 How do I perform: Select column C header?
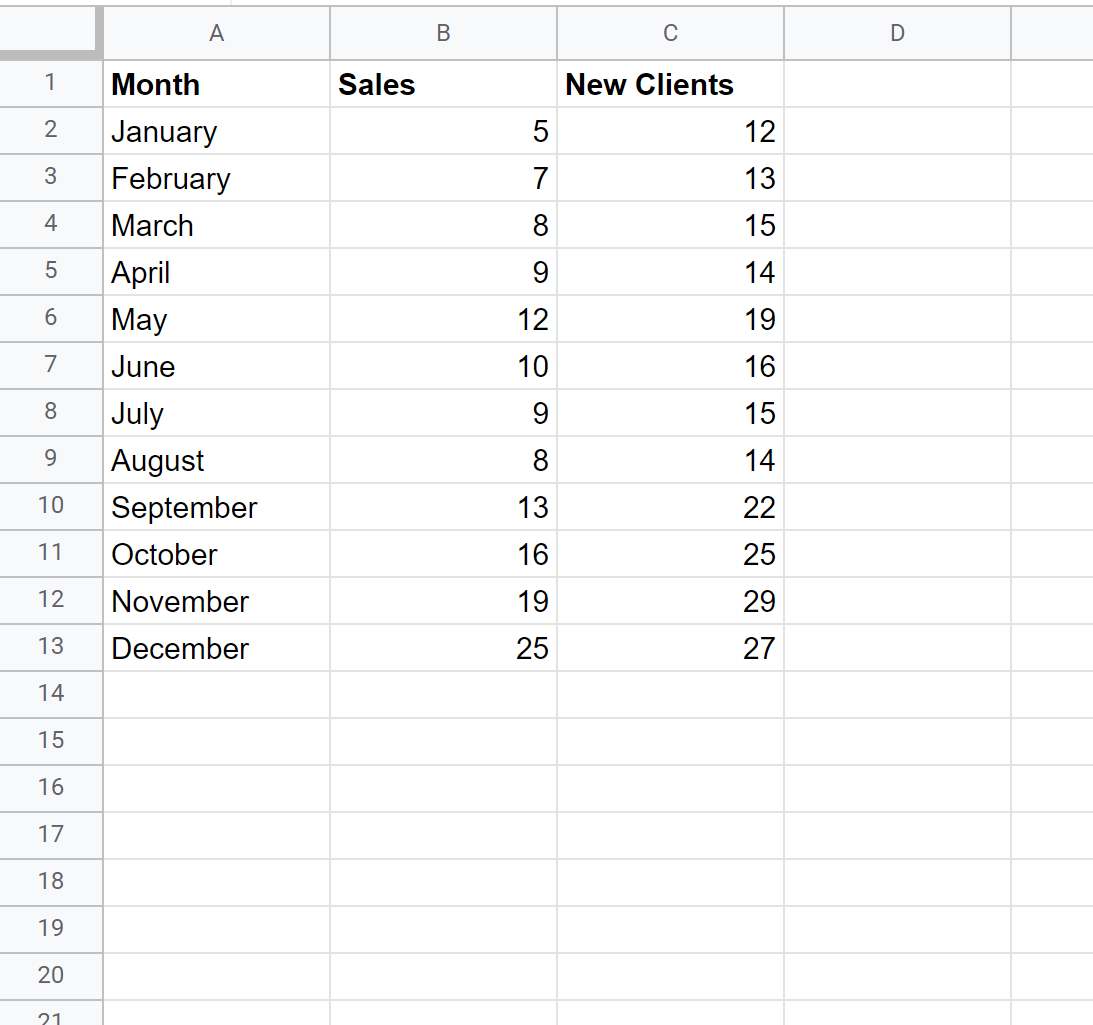[670, 33]
